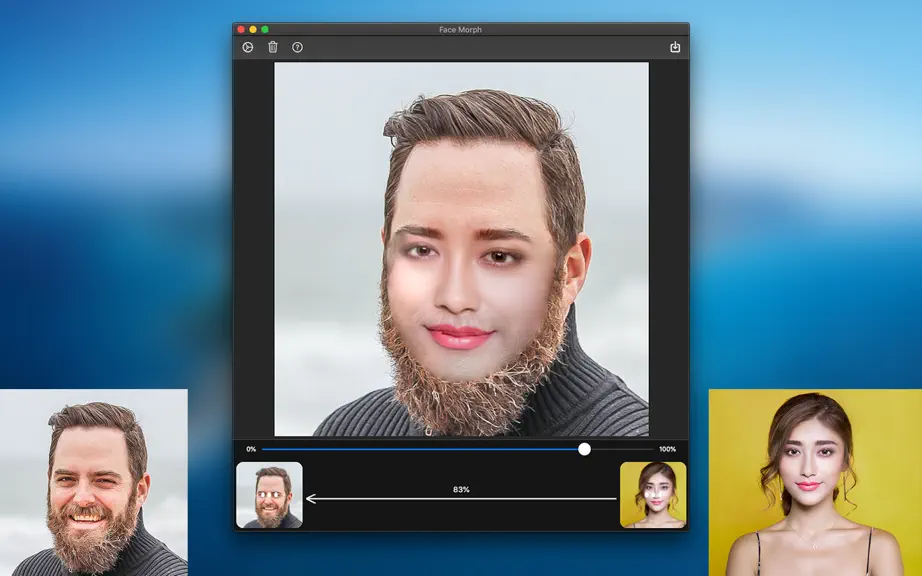Click the 83% morph value text
The height and width of the screenshot is (576, 922).
[x=461, y=490]
